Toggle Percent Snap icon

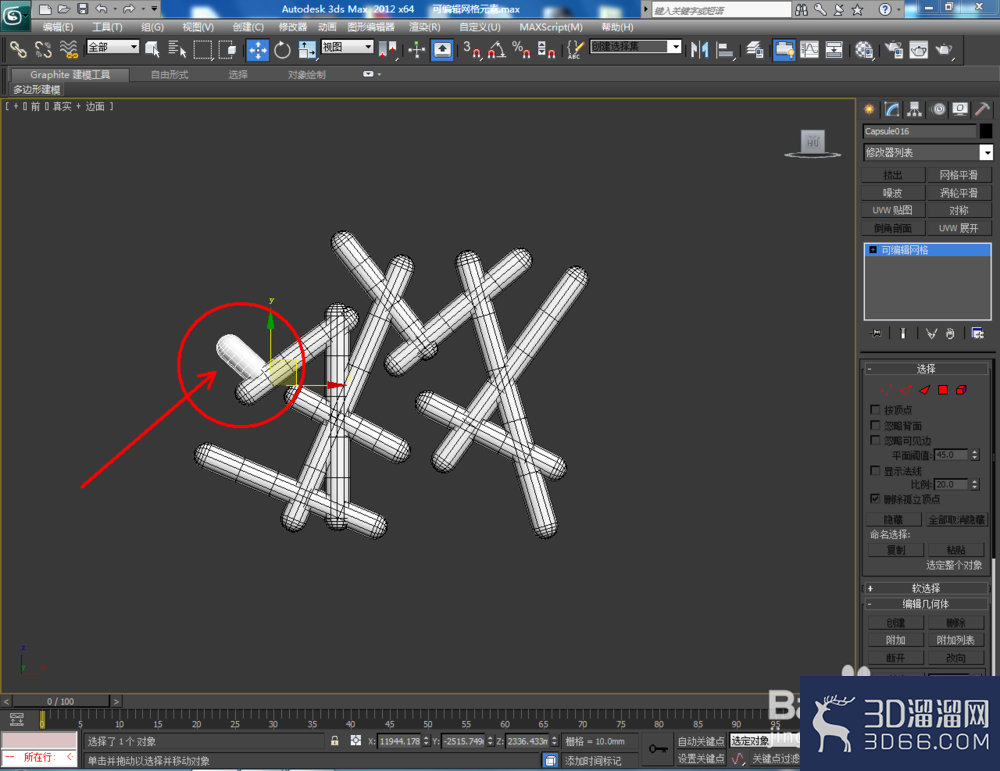(x=522, y=50)
